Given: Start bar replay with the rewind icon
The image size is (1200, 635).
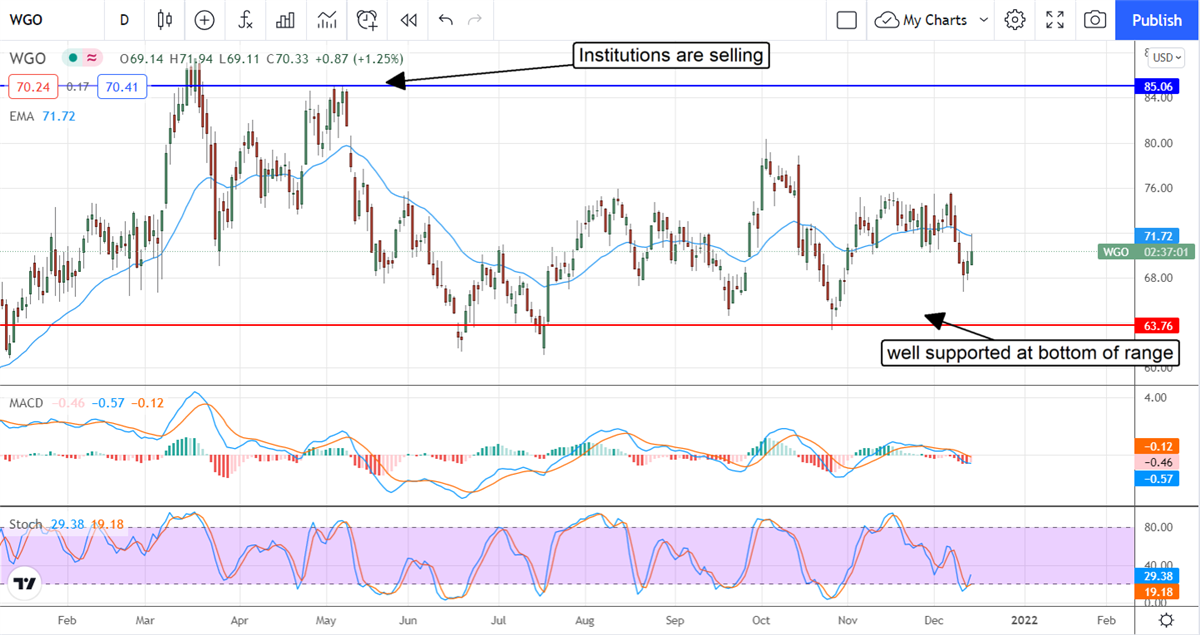Looking at the screenshot, I should pyautogui.click(x=407, y=20).
